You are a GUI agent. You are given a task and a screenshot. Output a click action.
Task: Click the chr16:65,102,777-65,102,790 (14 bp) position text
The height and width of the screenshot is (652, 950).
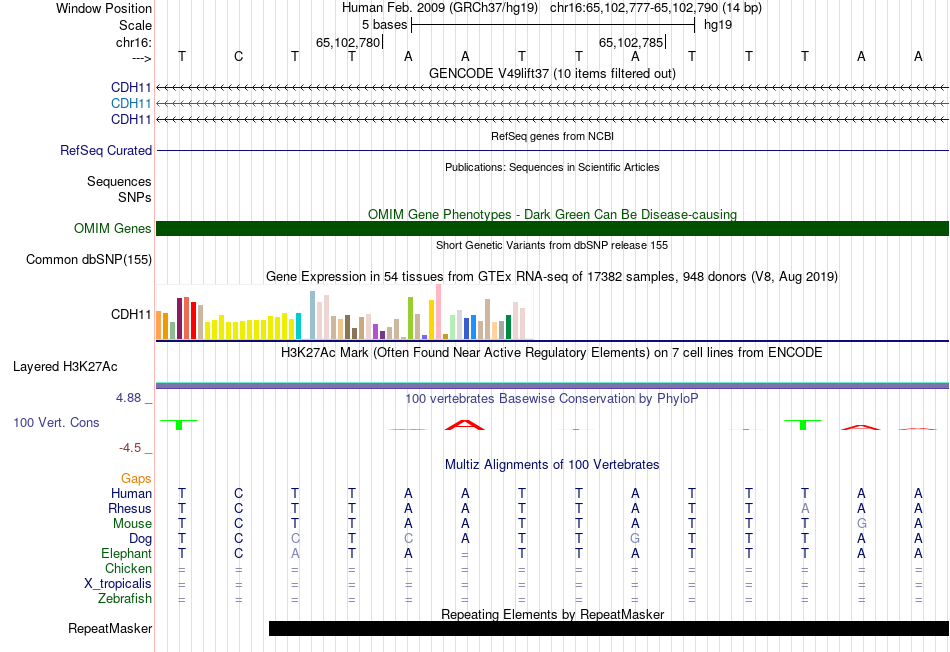click(656, 8)
